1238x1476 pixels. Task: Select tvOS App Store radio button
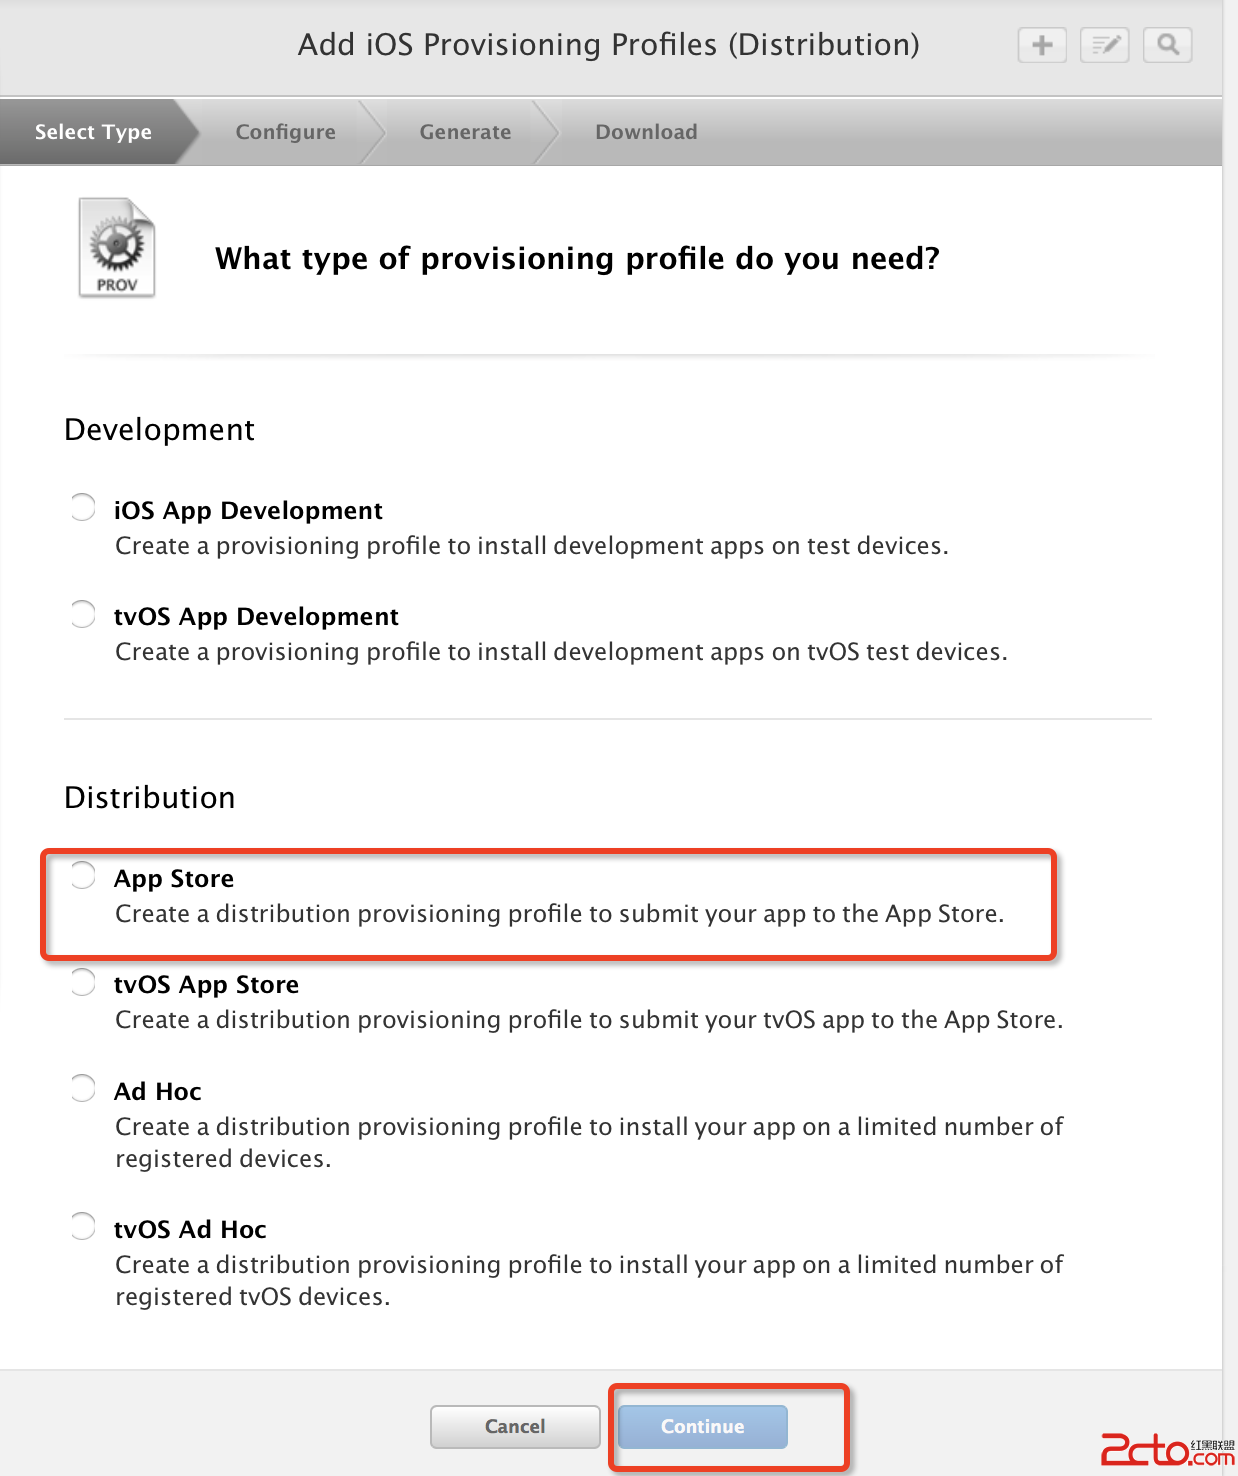(83, 981)
